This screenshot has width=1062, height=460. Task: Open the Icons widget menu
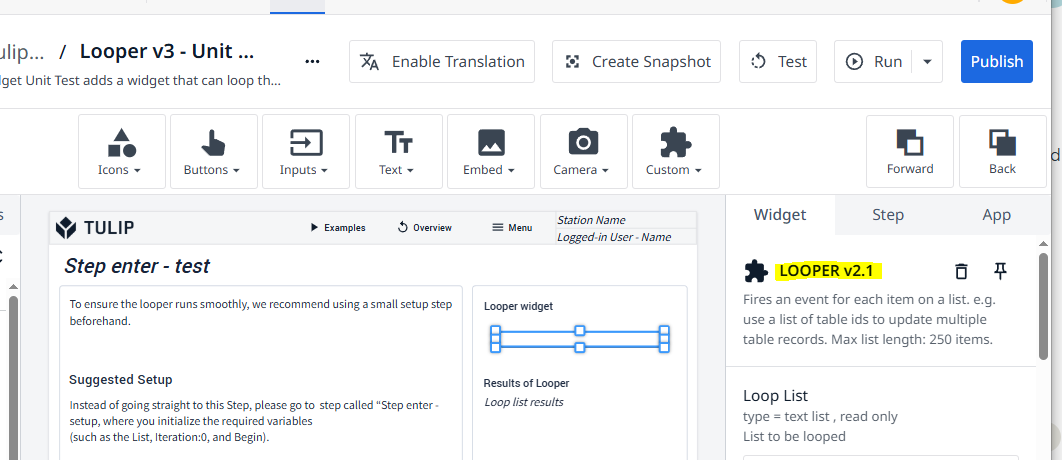pos(122,151)
